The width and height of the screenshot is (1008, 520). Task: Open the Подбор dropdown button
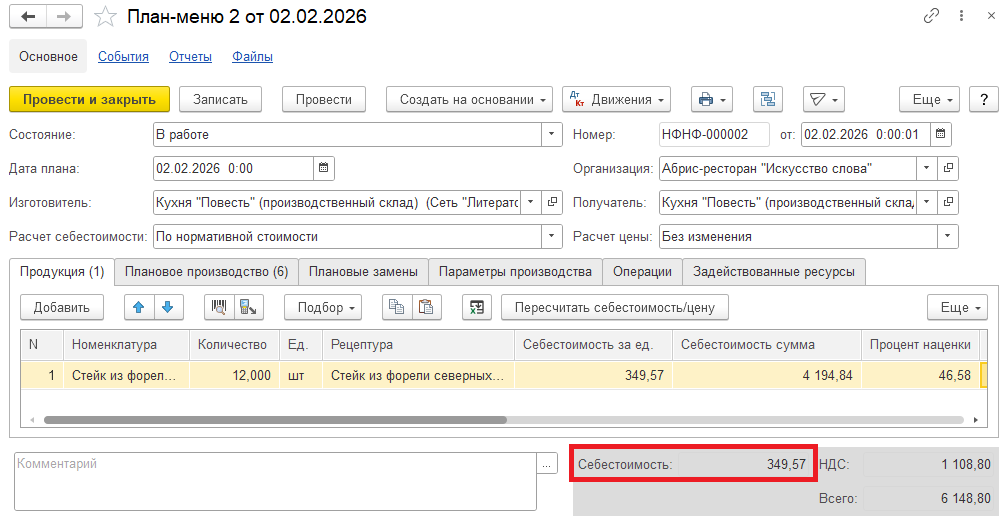323,307
